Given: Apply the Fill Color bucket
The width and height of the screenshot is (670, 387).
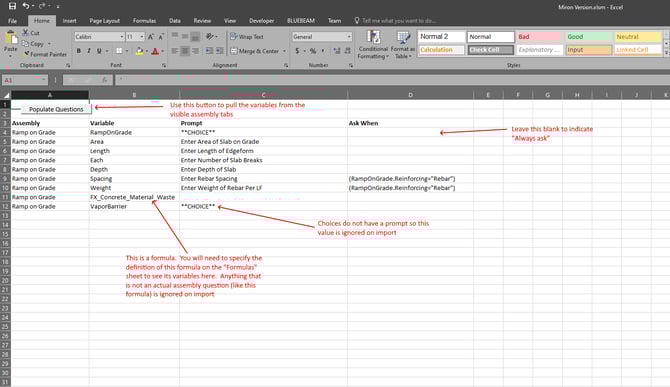Looking at the screenshot, I should [139, 51].
